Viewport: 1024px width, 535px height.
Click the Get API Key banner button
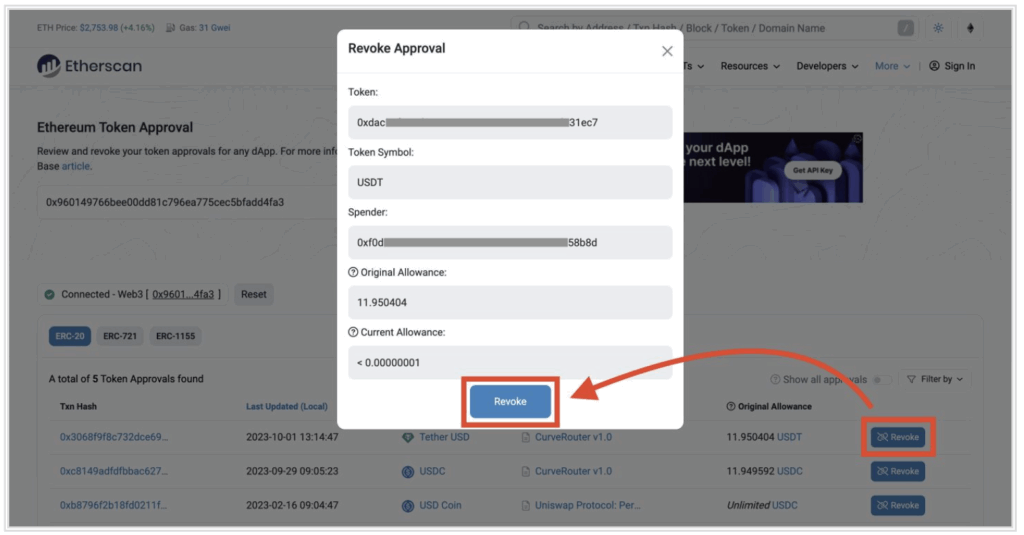(x=812, y=170)
